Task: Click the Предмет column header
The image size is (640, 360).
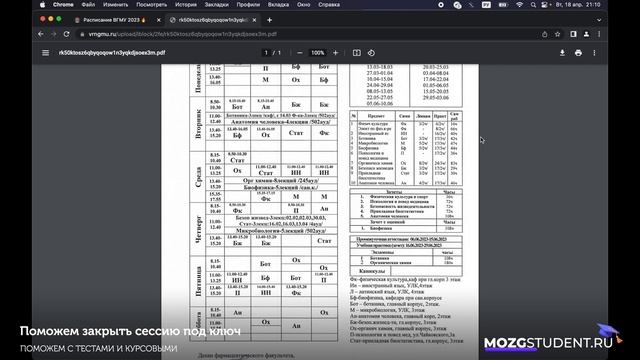Action: tap(376, 116)
